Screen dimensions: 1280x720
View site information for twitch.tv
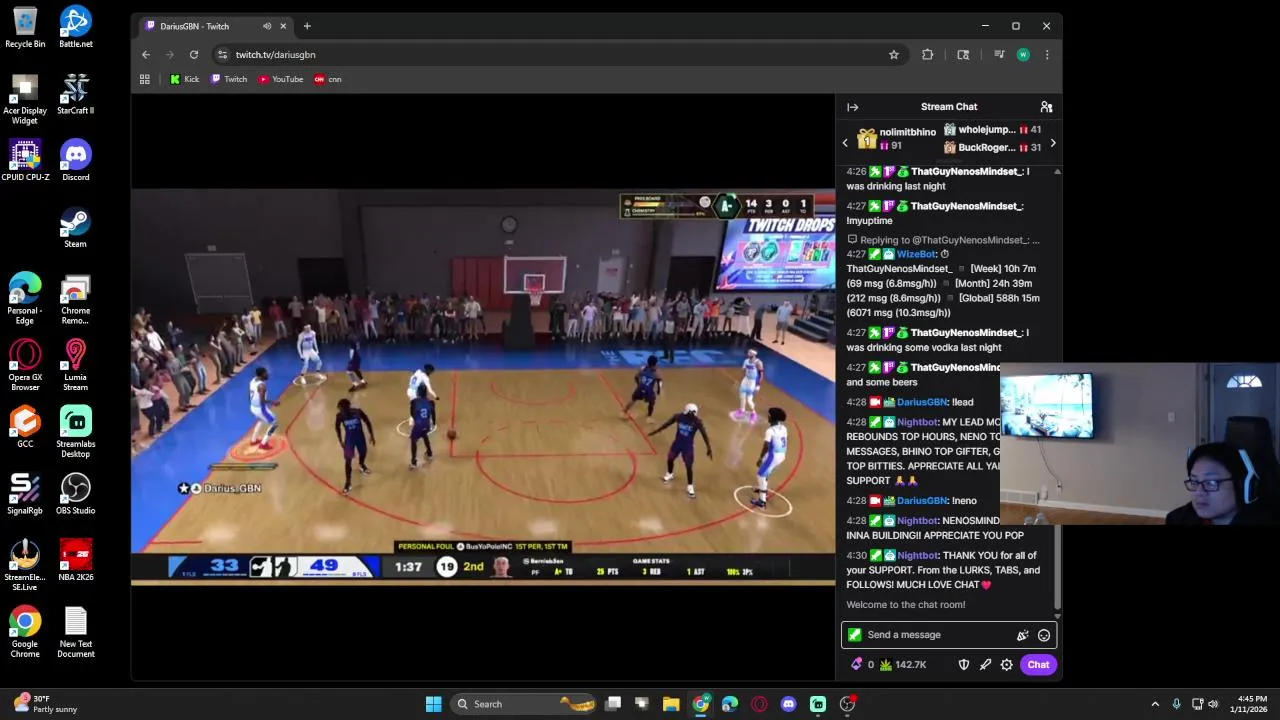tap(222, 55)
